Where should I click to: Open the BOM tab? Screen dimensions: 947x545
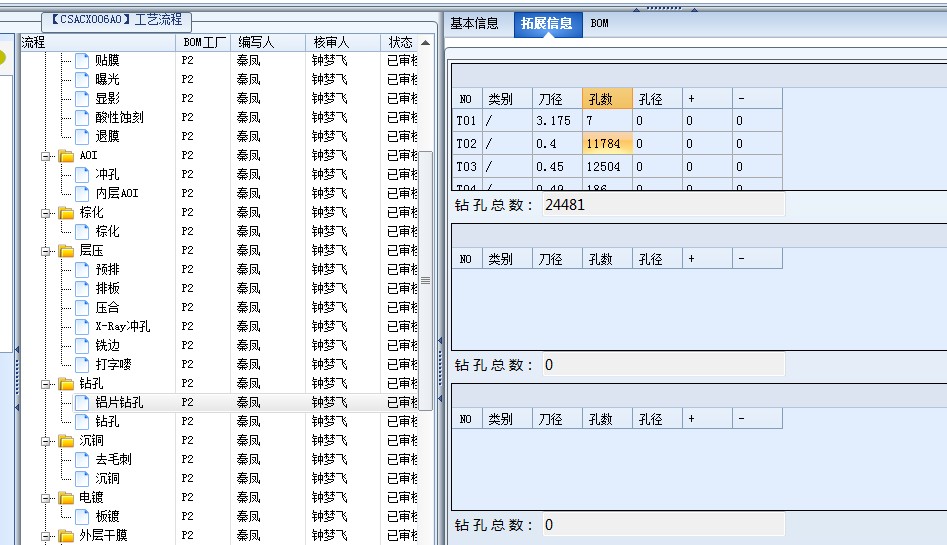599,23
